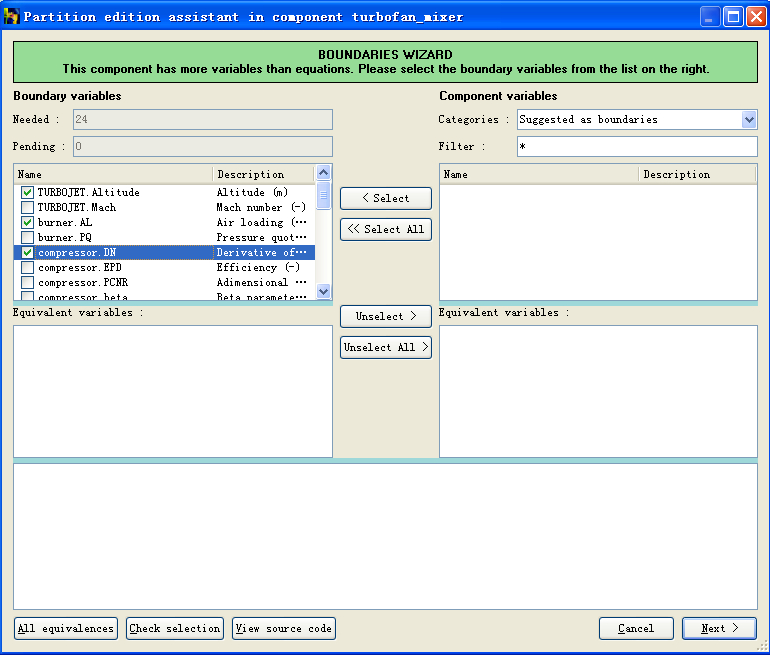Sort boundary list by Description column header
This screenshot has width=770, height=655.
tap(264, 174)
